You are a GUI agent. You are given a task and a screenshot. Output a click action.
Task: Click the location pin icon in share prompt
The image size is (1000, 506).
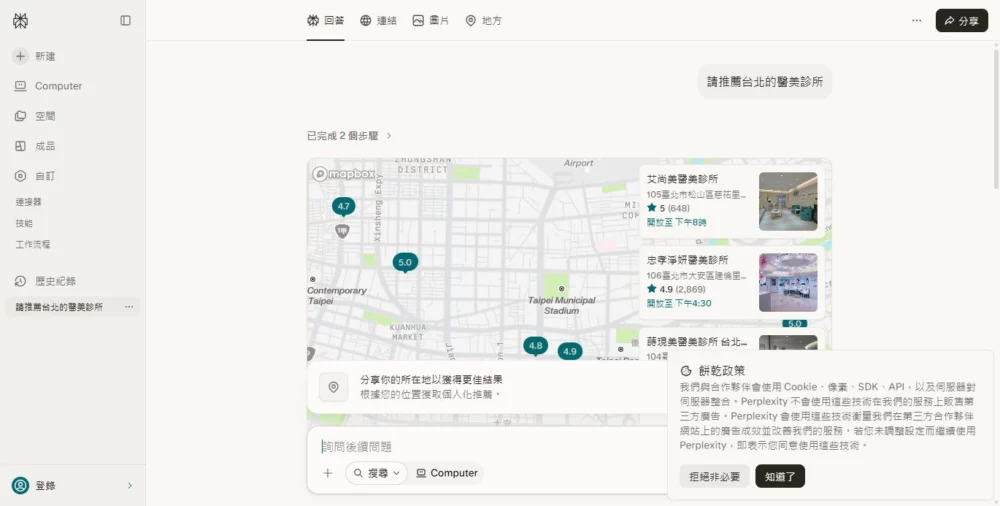[334, 387]
